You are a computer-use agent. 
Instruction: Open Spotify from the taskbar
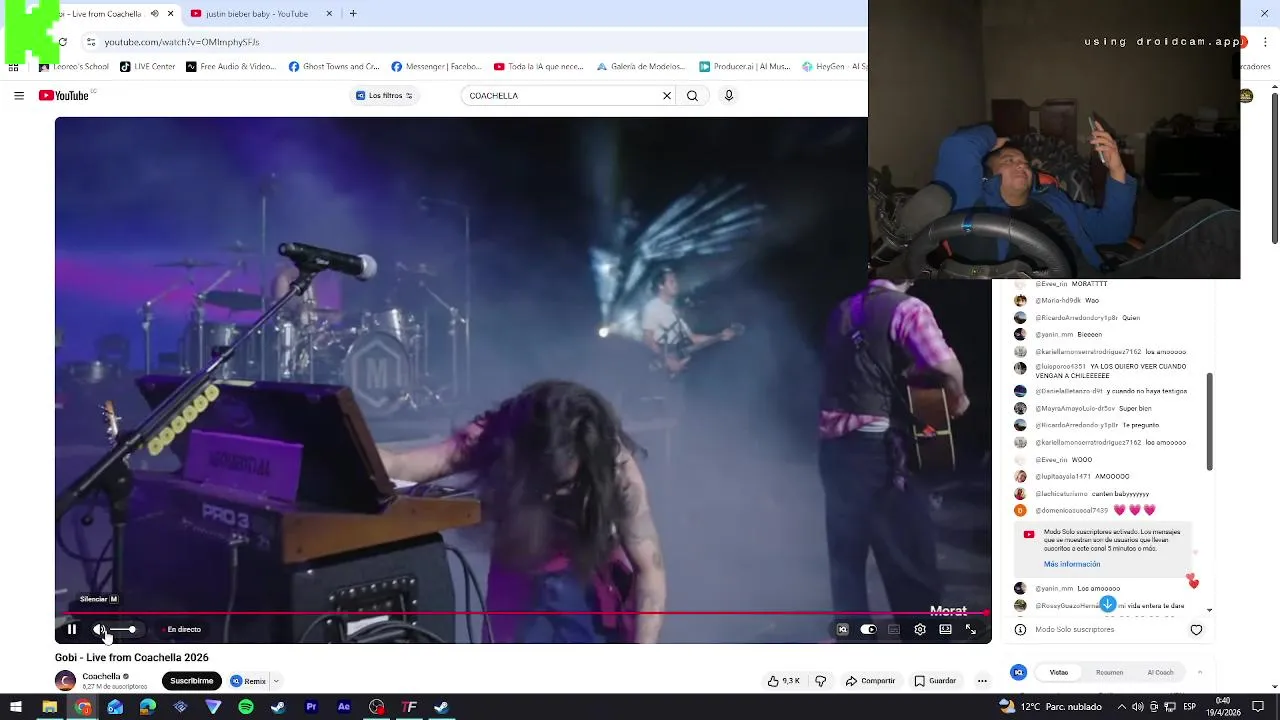(x=246, y=707)
